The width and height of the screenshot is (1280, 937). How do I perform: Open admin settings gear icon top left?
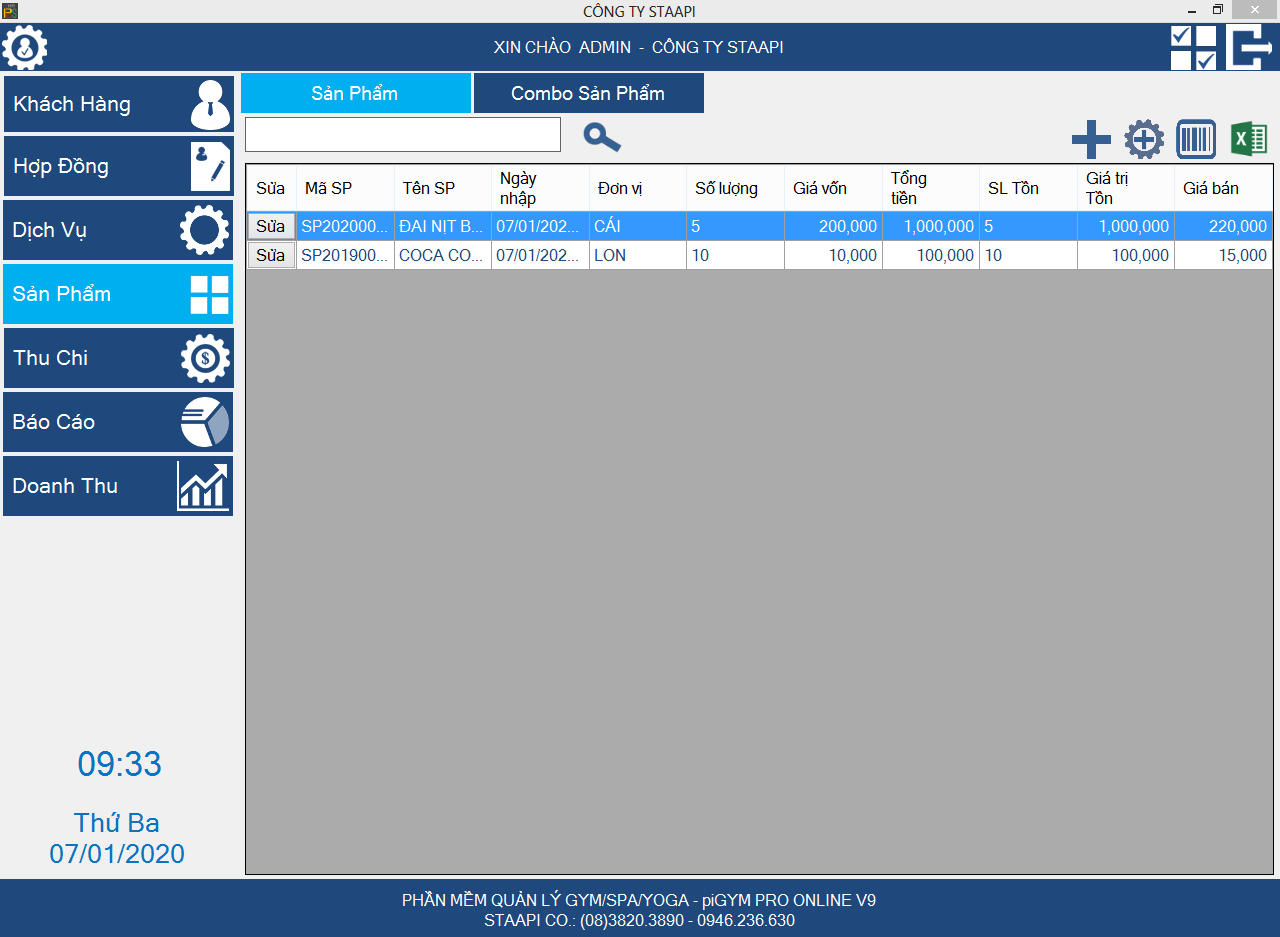click(25, 48)
